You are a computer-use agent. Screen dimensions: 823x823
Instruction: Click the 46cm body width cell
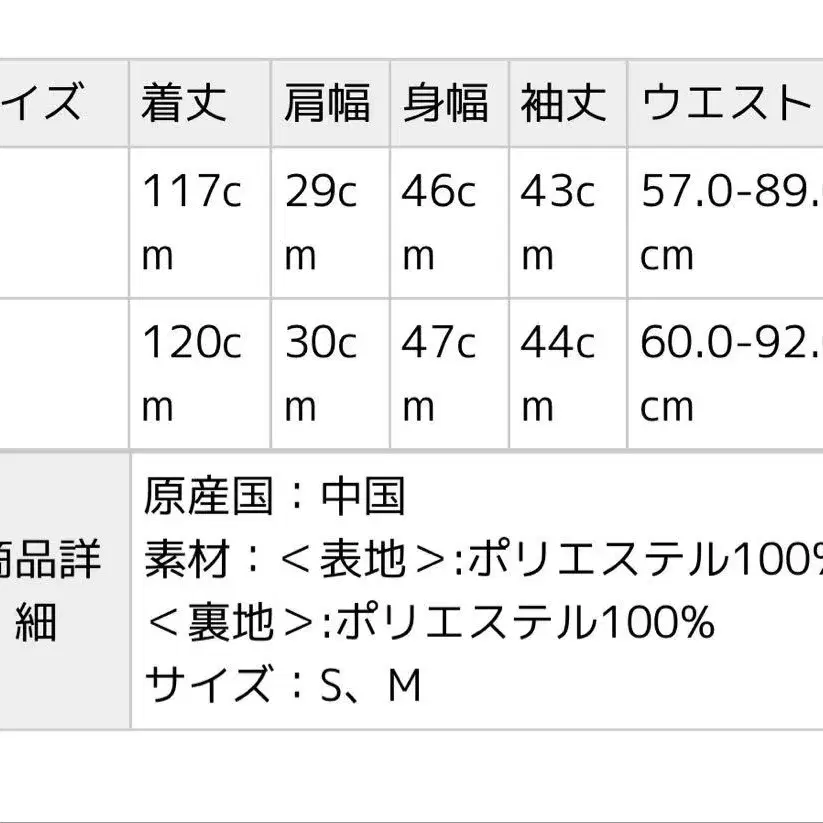[440, 222]
